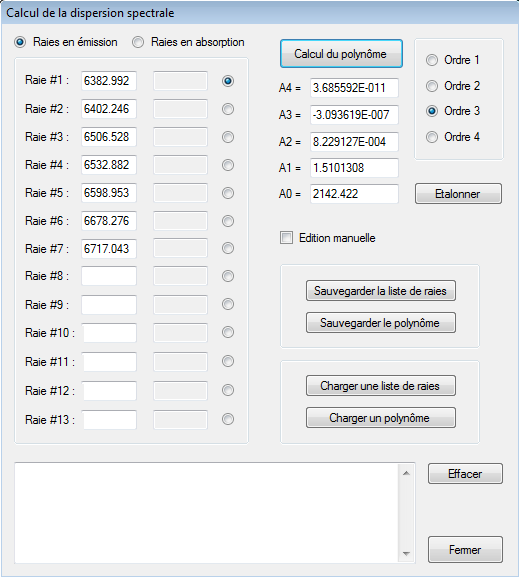
Task: Click Charger un polynôme button
Action: click(381, 418)
